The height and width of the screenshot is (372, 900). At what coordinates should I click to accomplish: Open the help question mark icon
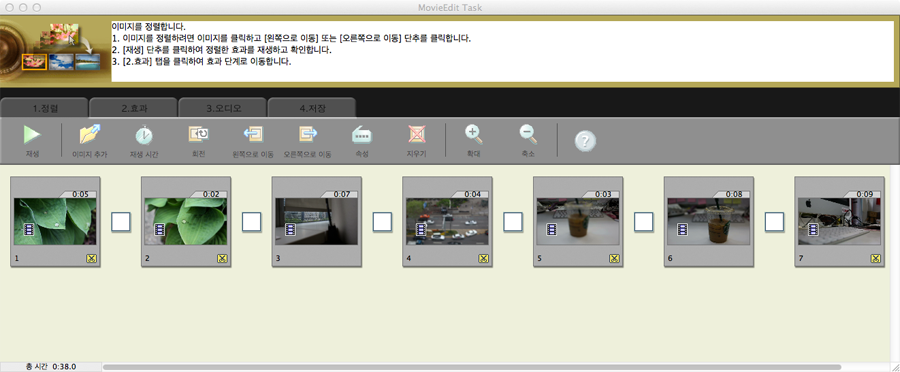point(585,141)
